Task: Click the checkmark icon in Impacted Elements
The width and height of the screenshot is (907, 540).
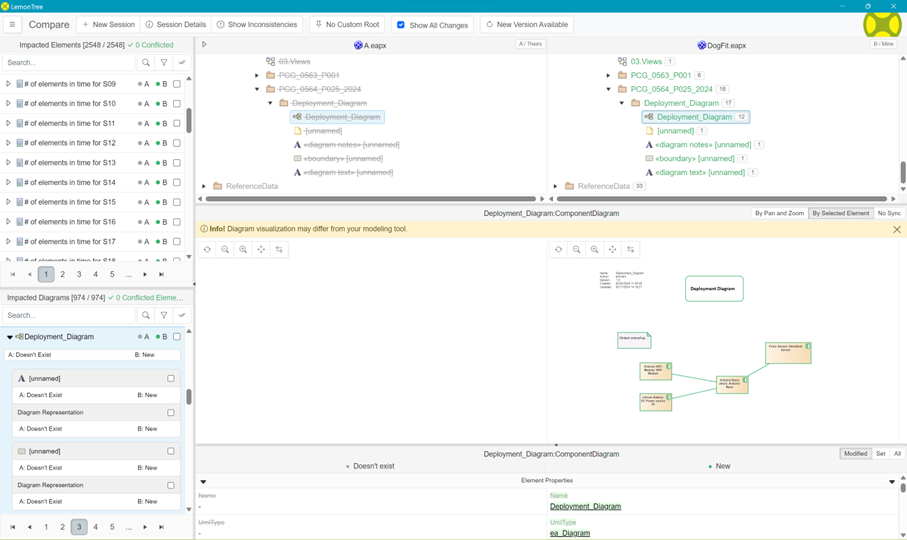Action: pos(182,62)
